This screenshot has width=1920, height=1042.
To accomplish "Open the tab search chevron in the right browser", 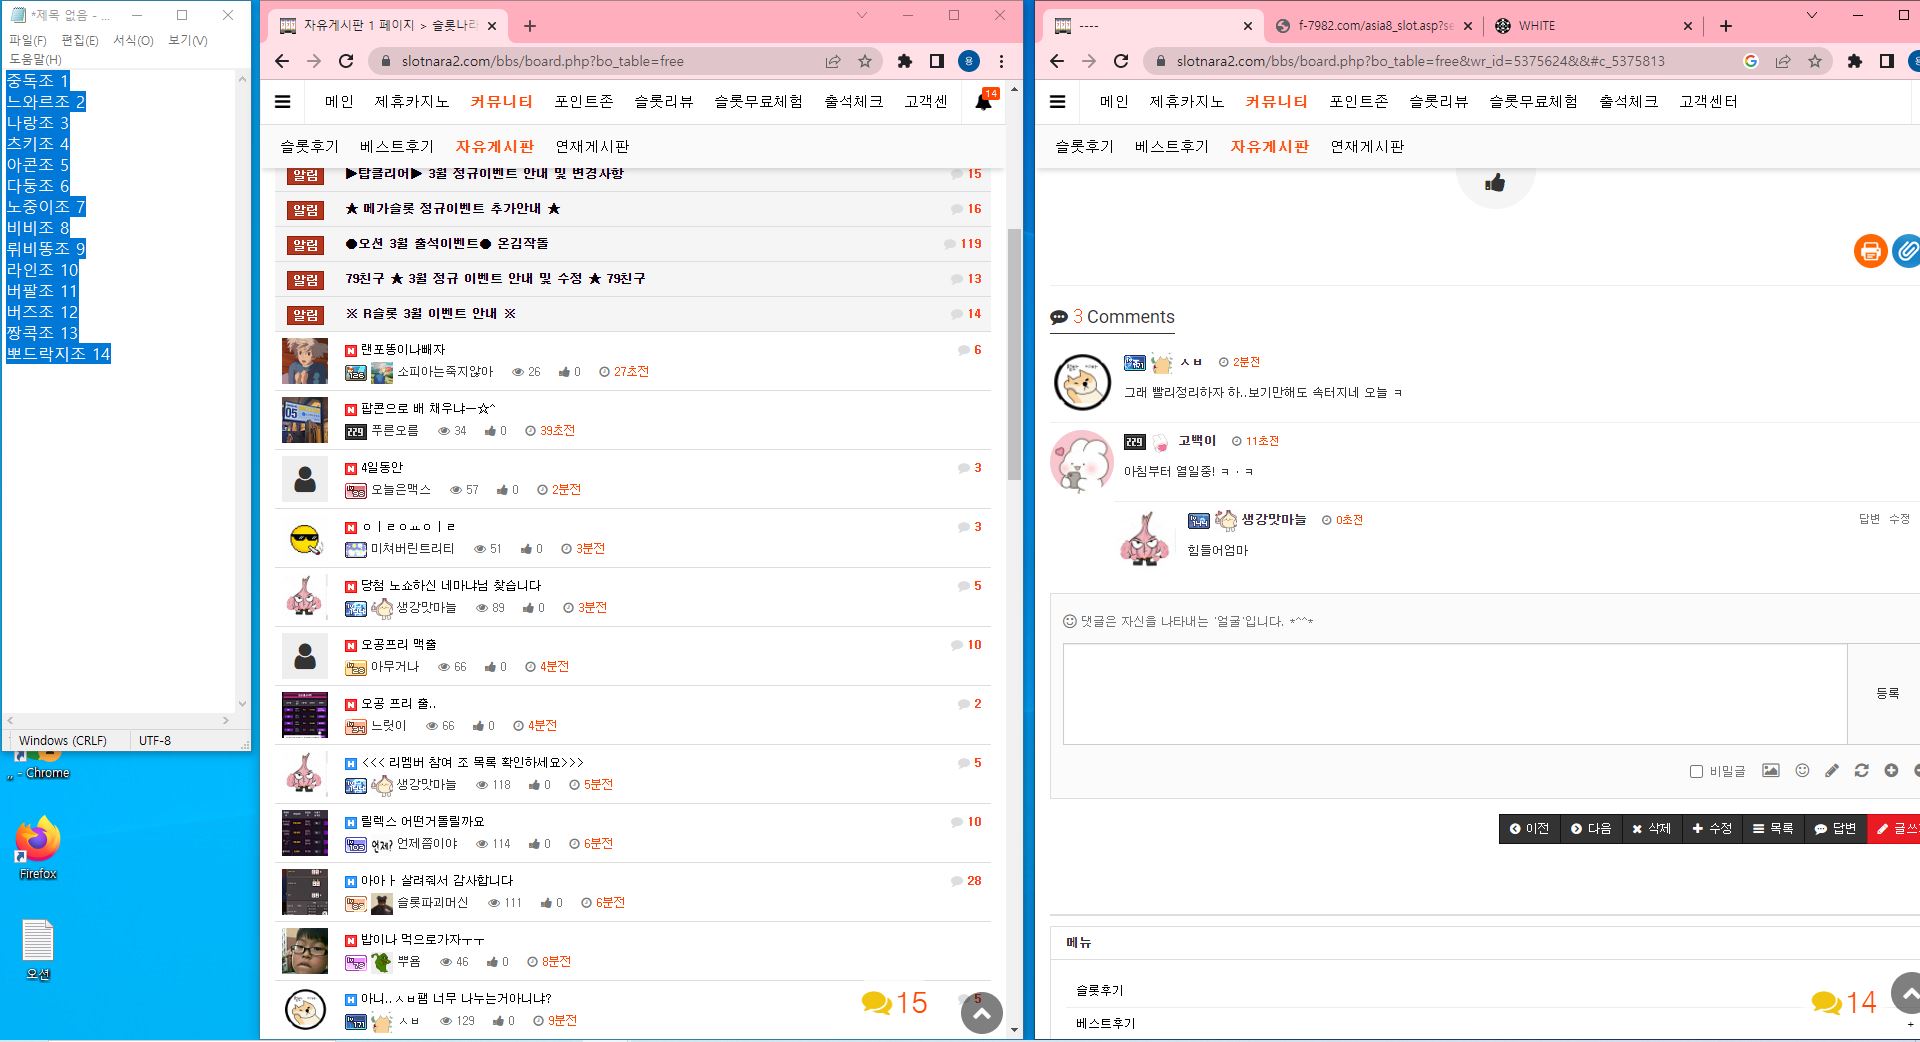I will click(1812, 15).
